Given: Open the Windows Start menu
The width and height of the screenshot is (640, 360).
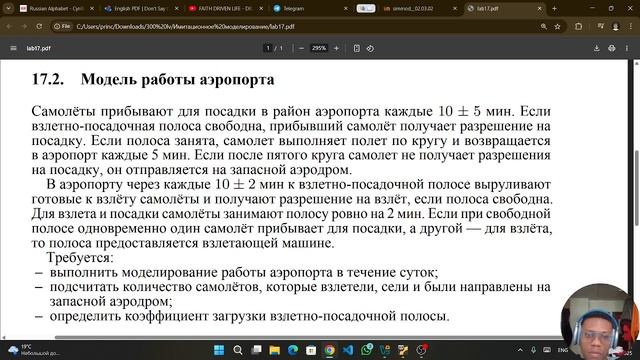Looking at the screenshot, I should pyautogui.click(x=219, y=350).
